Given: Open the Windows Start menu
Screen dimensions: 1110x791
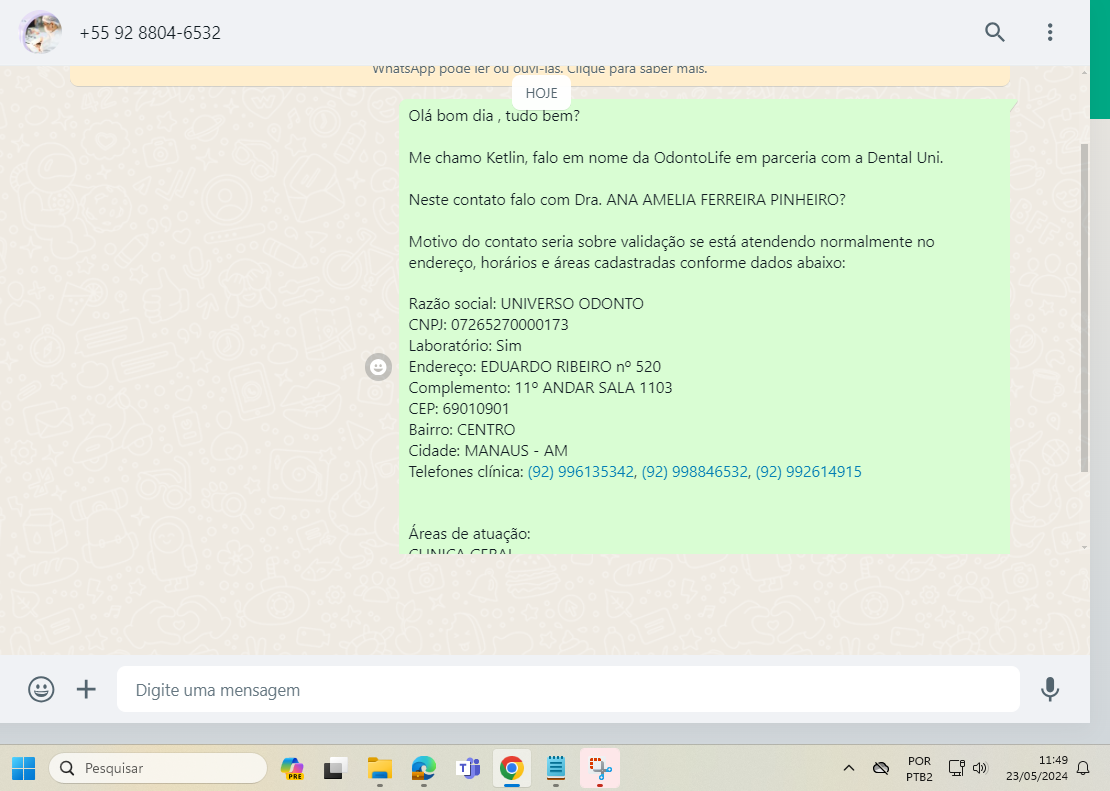Looking at the screenshot, I should pos(23,768).
